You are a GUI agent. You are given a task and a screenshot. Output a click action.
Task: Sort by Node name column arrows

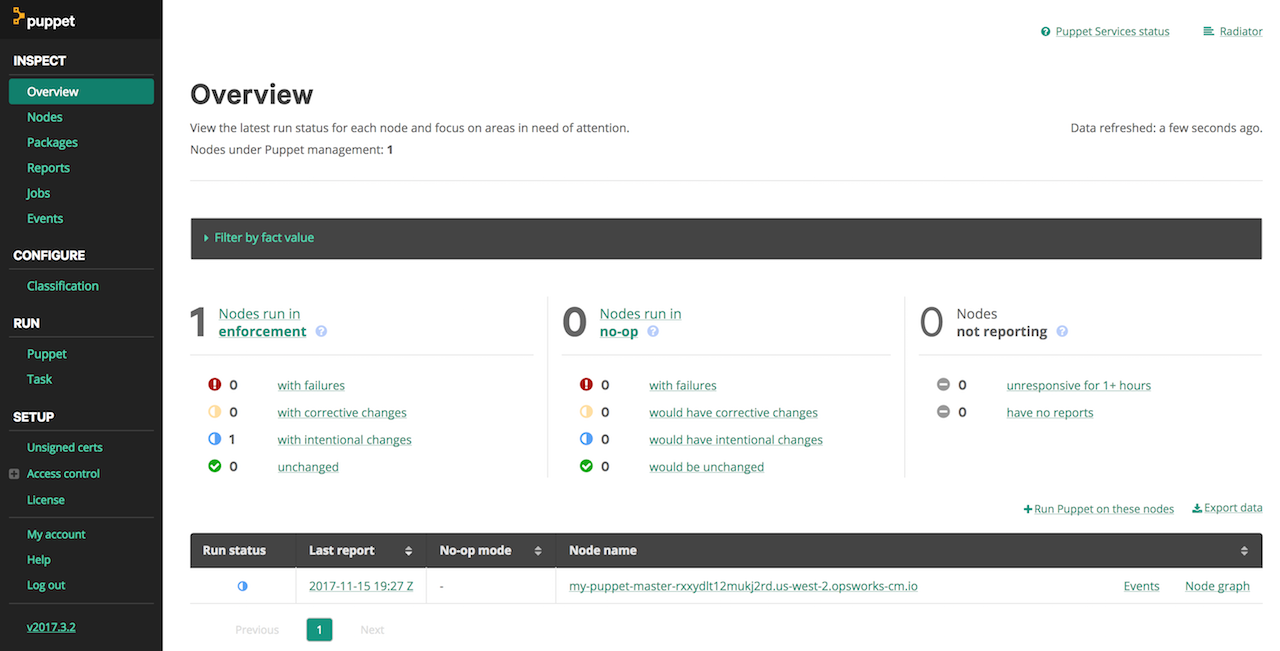(x=1244, y=551)
